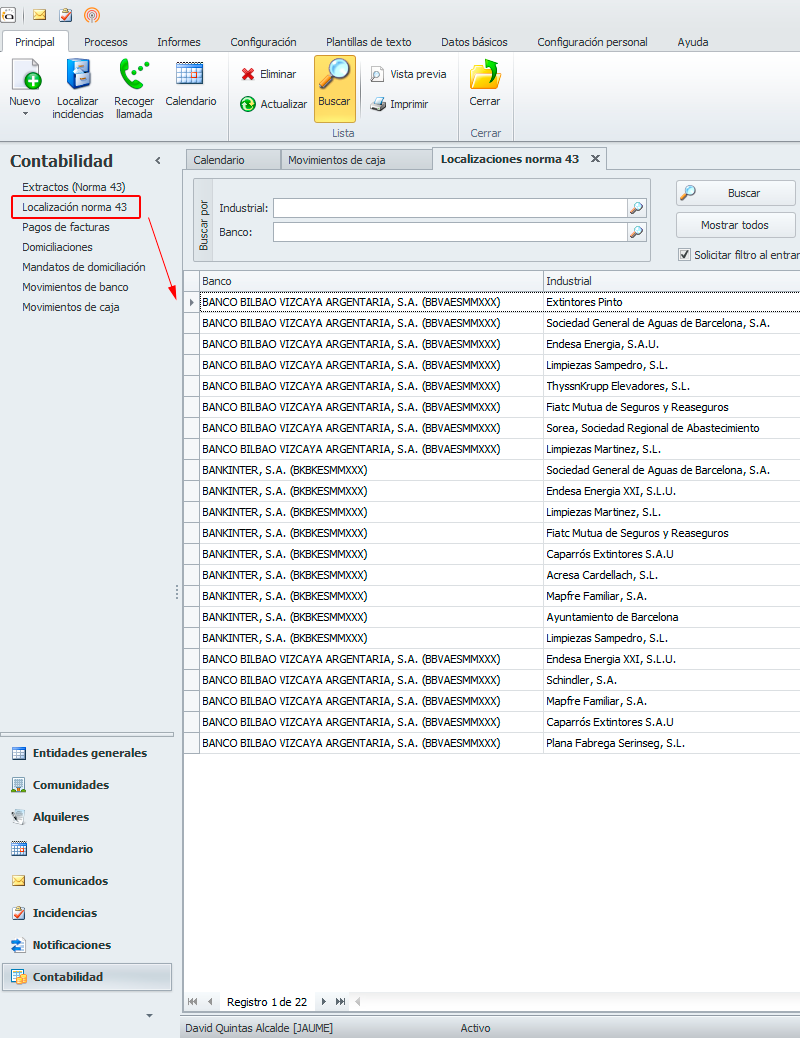The width and height of the screenshot is (800, 1038).
Task: Open the Ayuda tab
Action: [x=693, y=42]
